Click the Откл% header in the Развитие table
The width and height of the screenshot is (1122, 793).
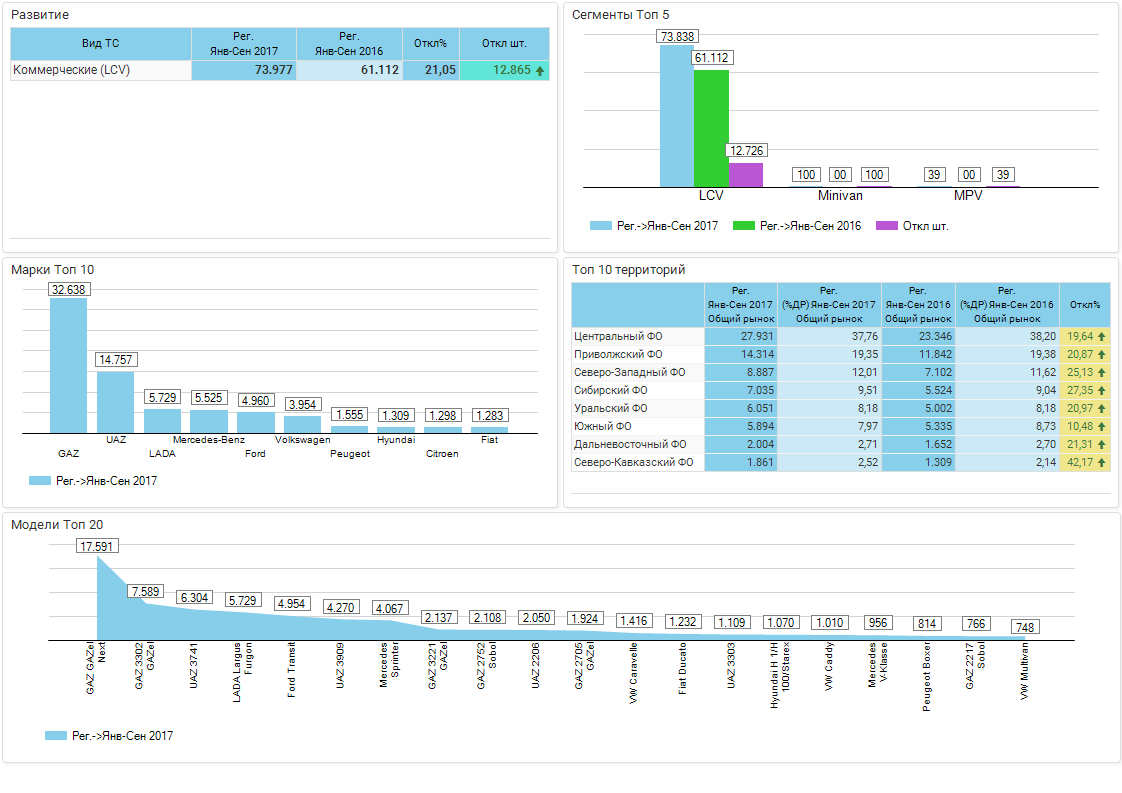[x=431, y=44]
